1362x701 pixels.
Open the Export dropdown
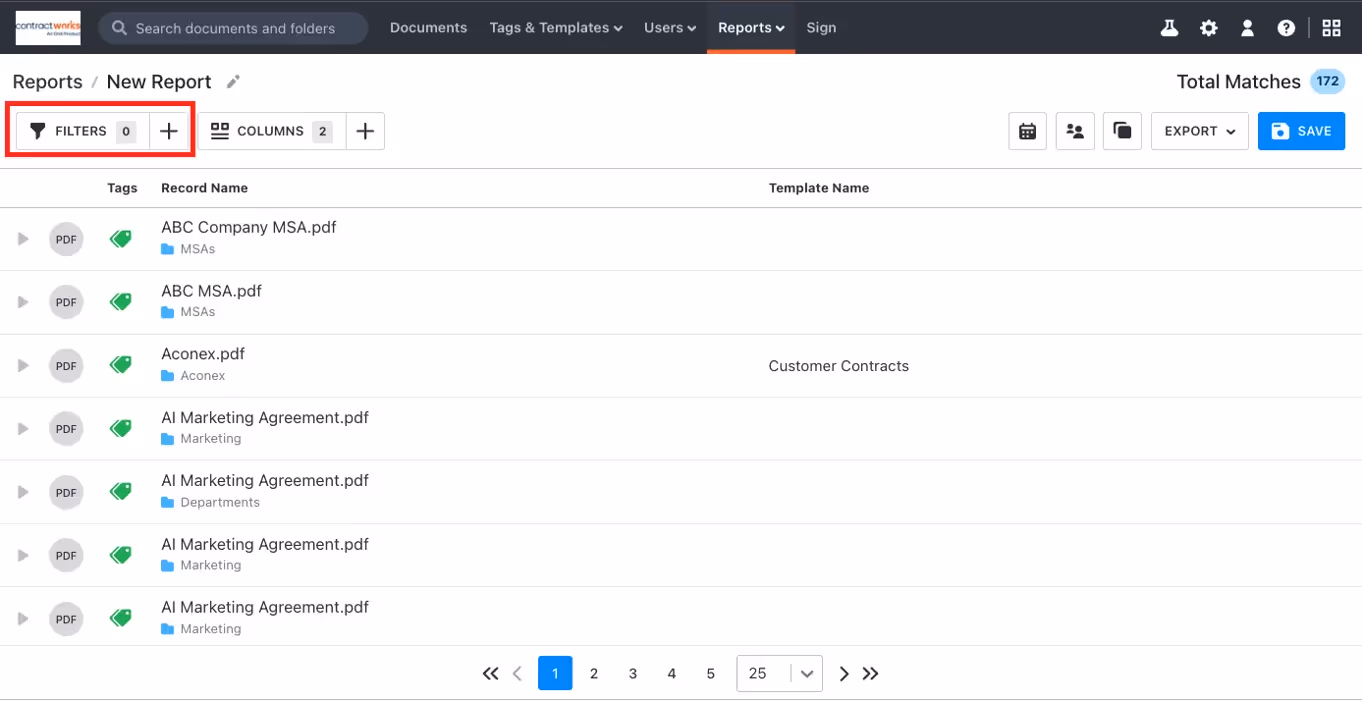[x=1199, y=130]
